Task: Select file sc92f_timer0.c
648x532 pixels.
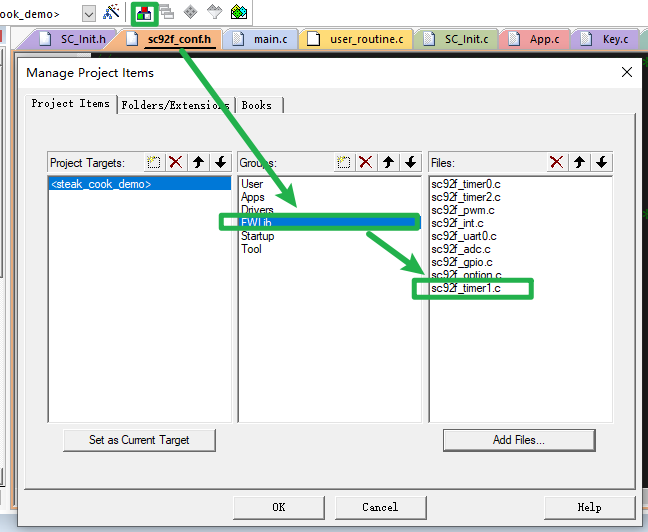Action: coord(466,184)
